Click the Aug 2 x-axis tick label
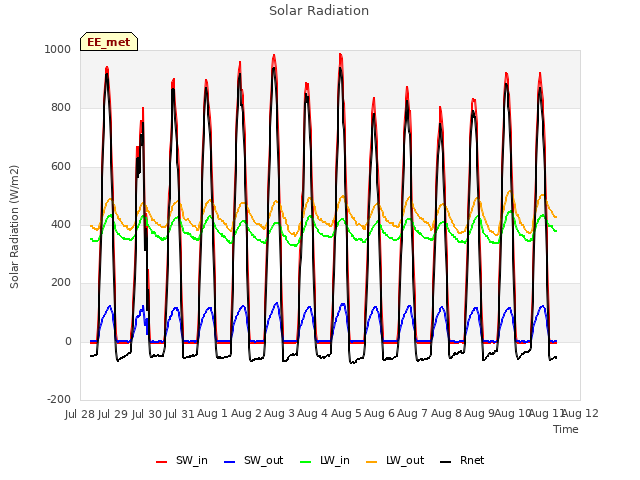This screenshot has height=480, width=640. coord(246,414)
